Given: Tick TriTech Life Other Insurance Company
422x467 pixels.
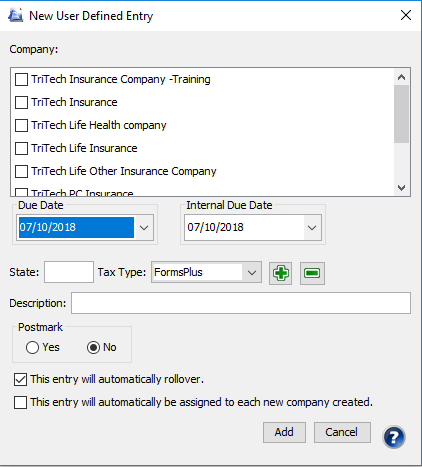Looking at the screenshot, I should 21,171.
